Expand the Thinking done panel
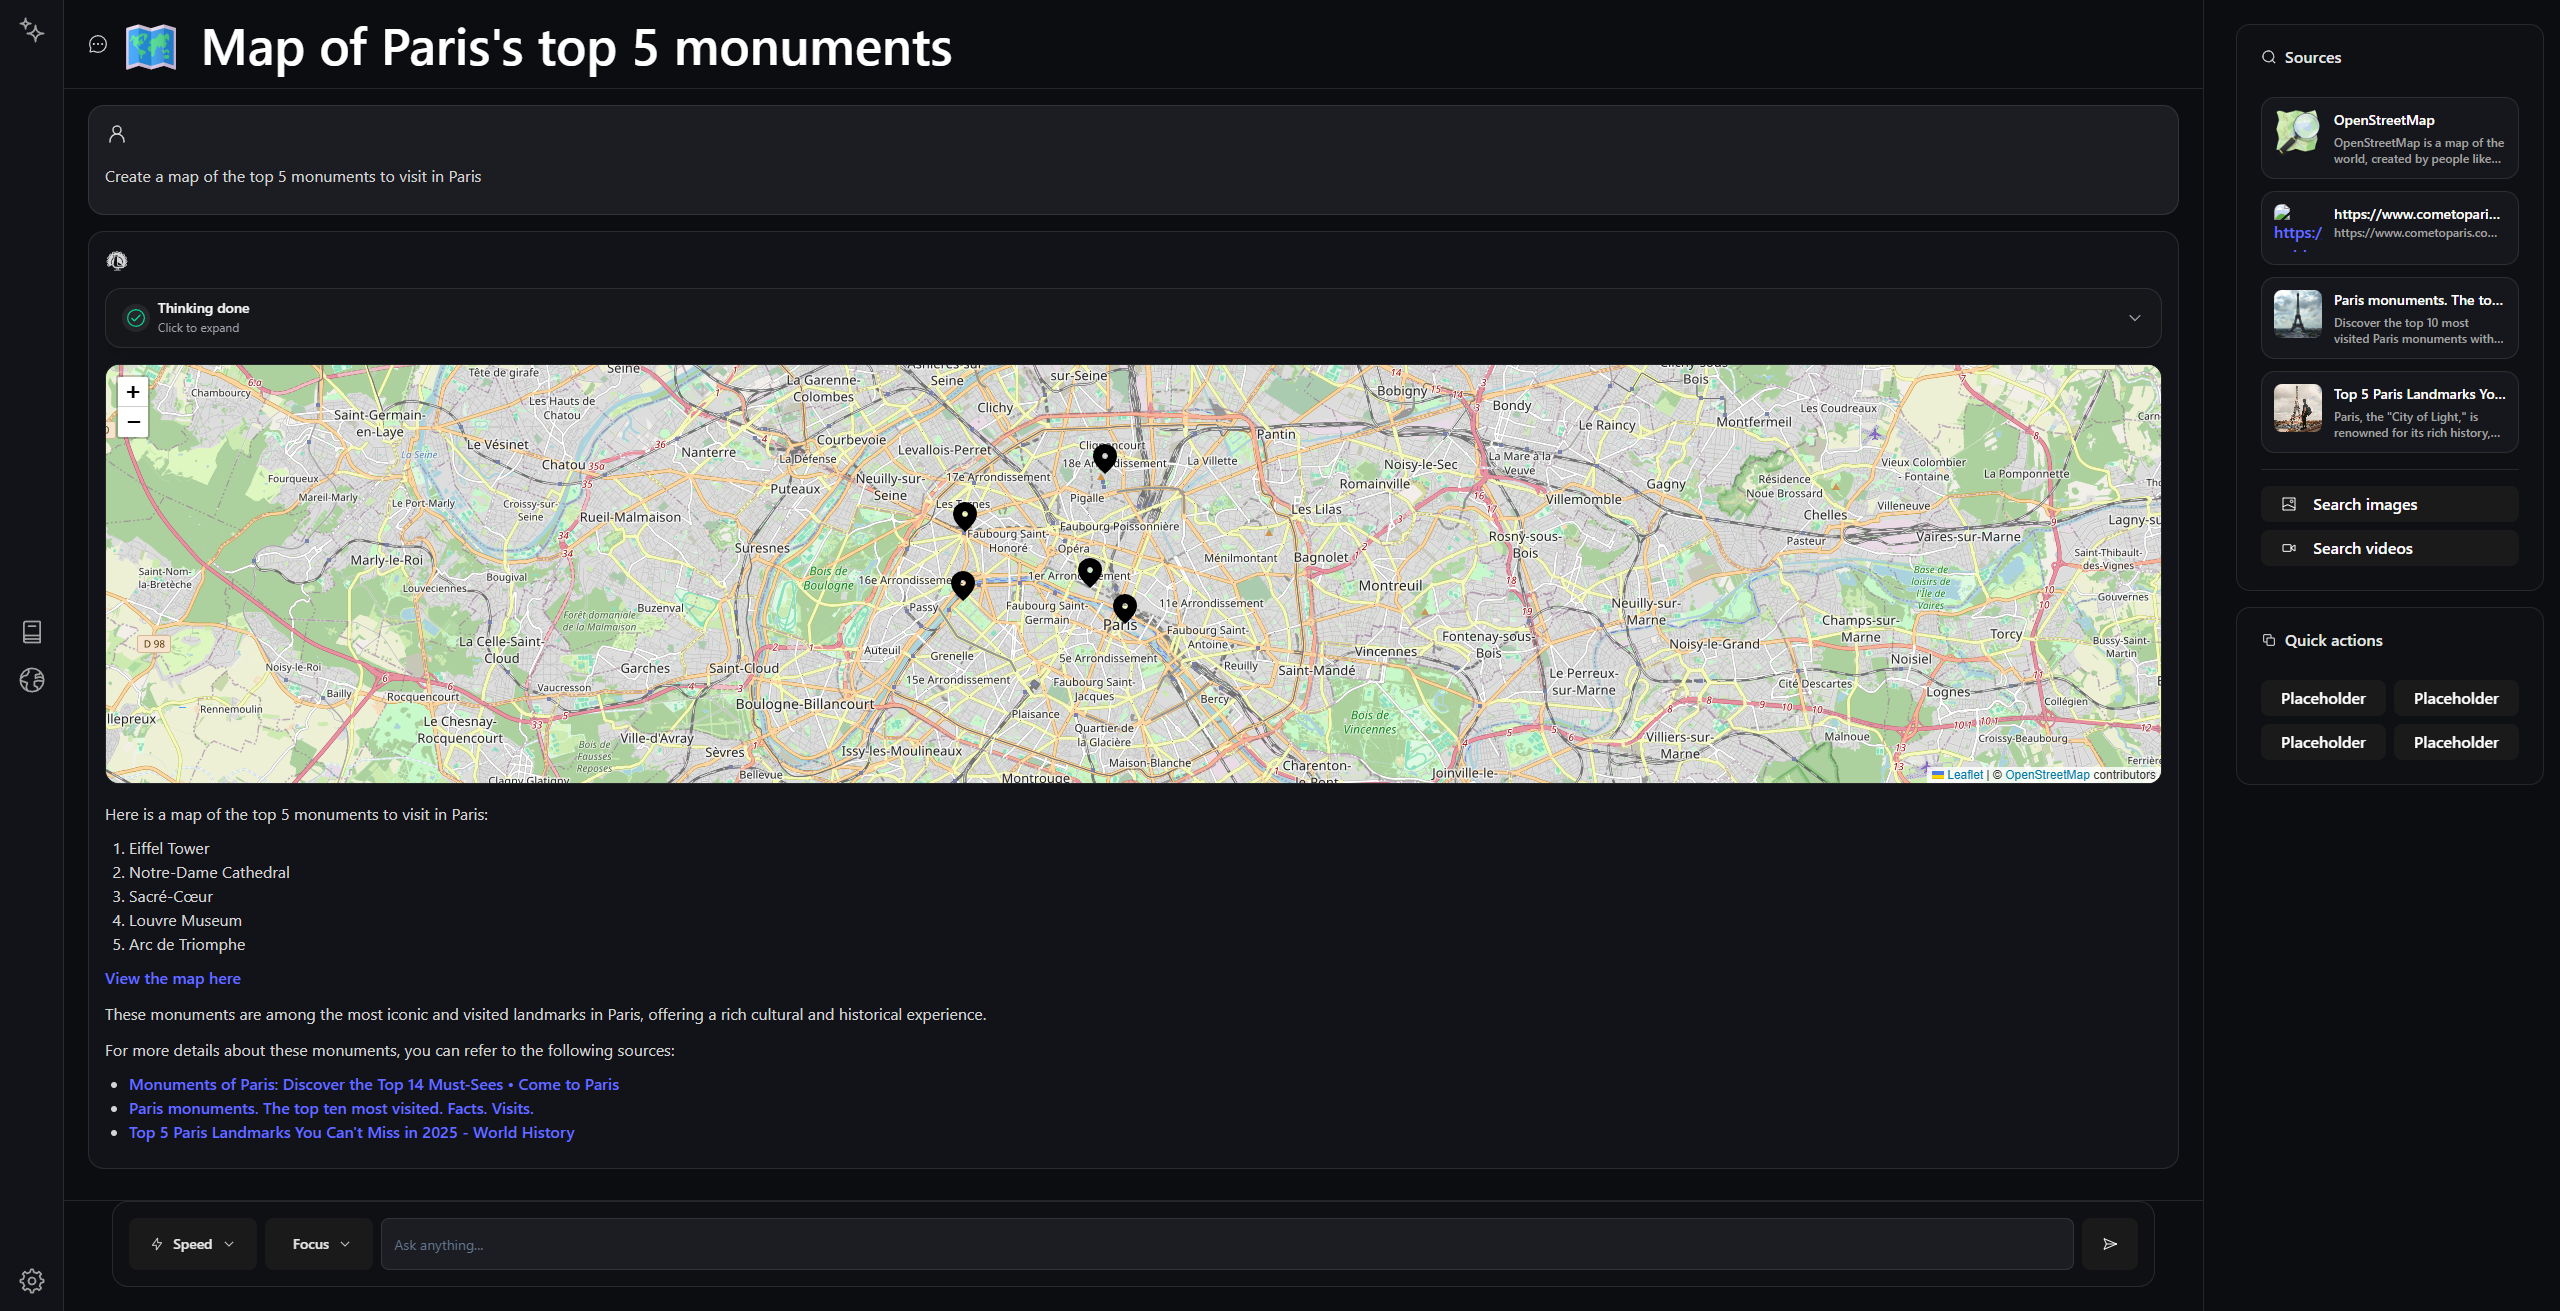The height and width of the screenshot is (1311, 2560). pos(1132,318)
